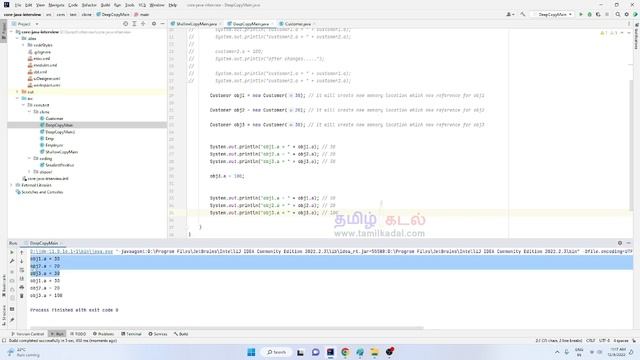Click the Run console horizontal scrollbar

point(227,328)
